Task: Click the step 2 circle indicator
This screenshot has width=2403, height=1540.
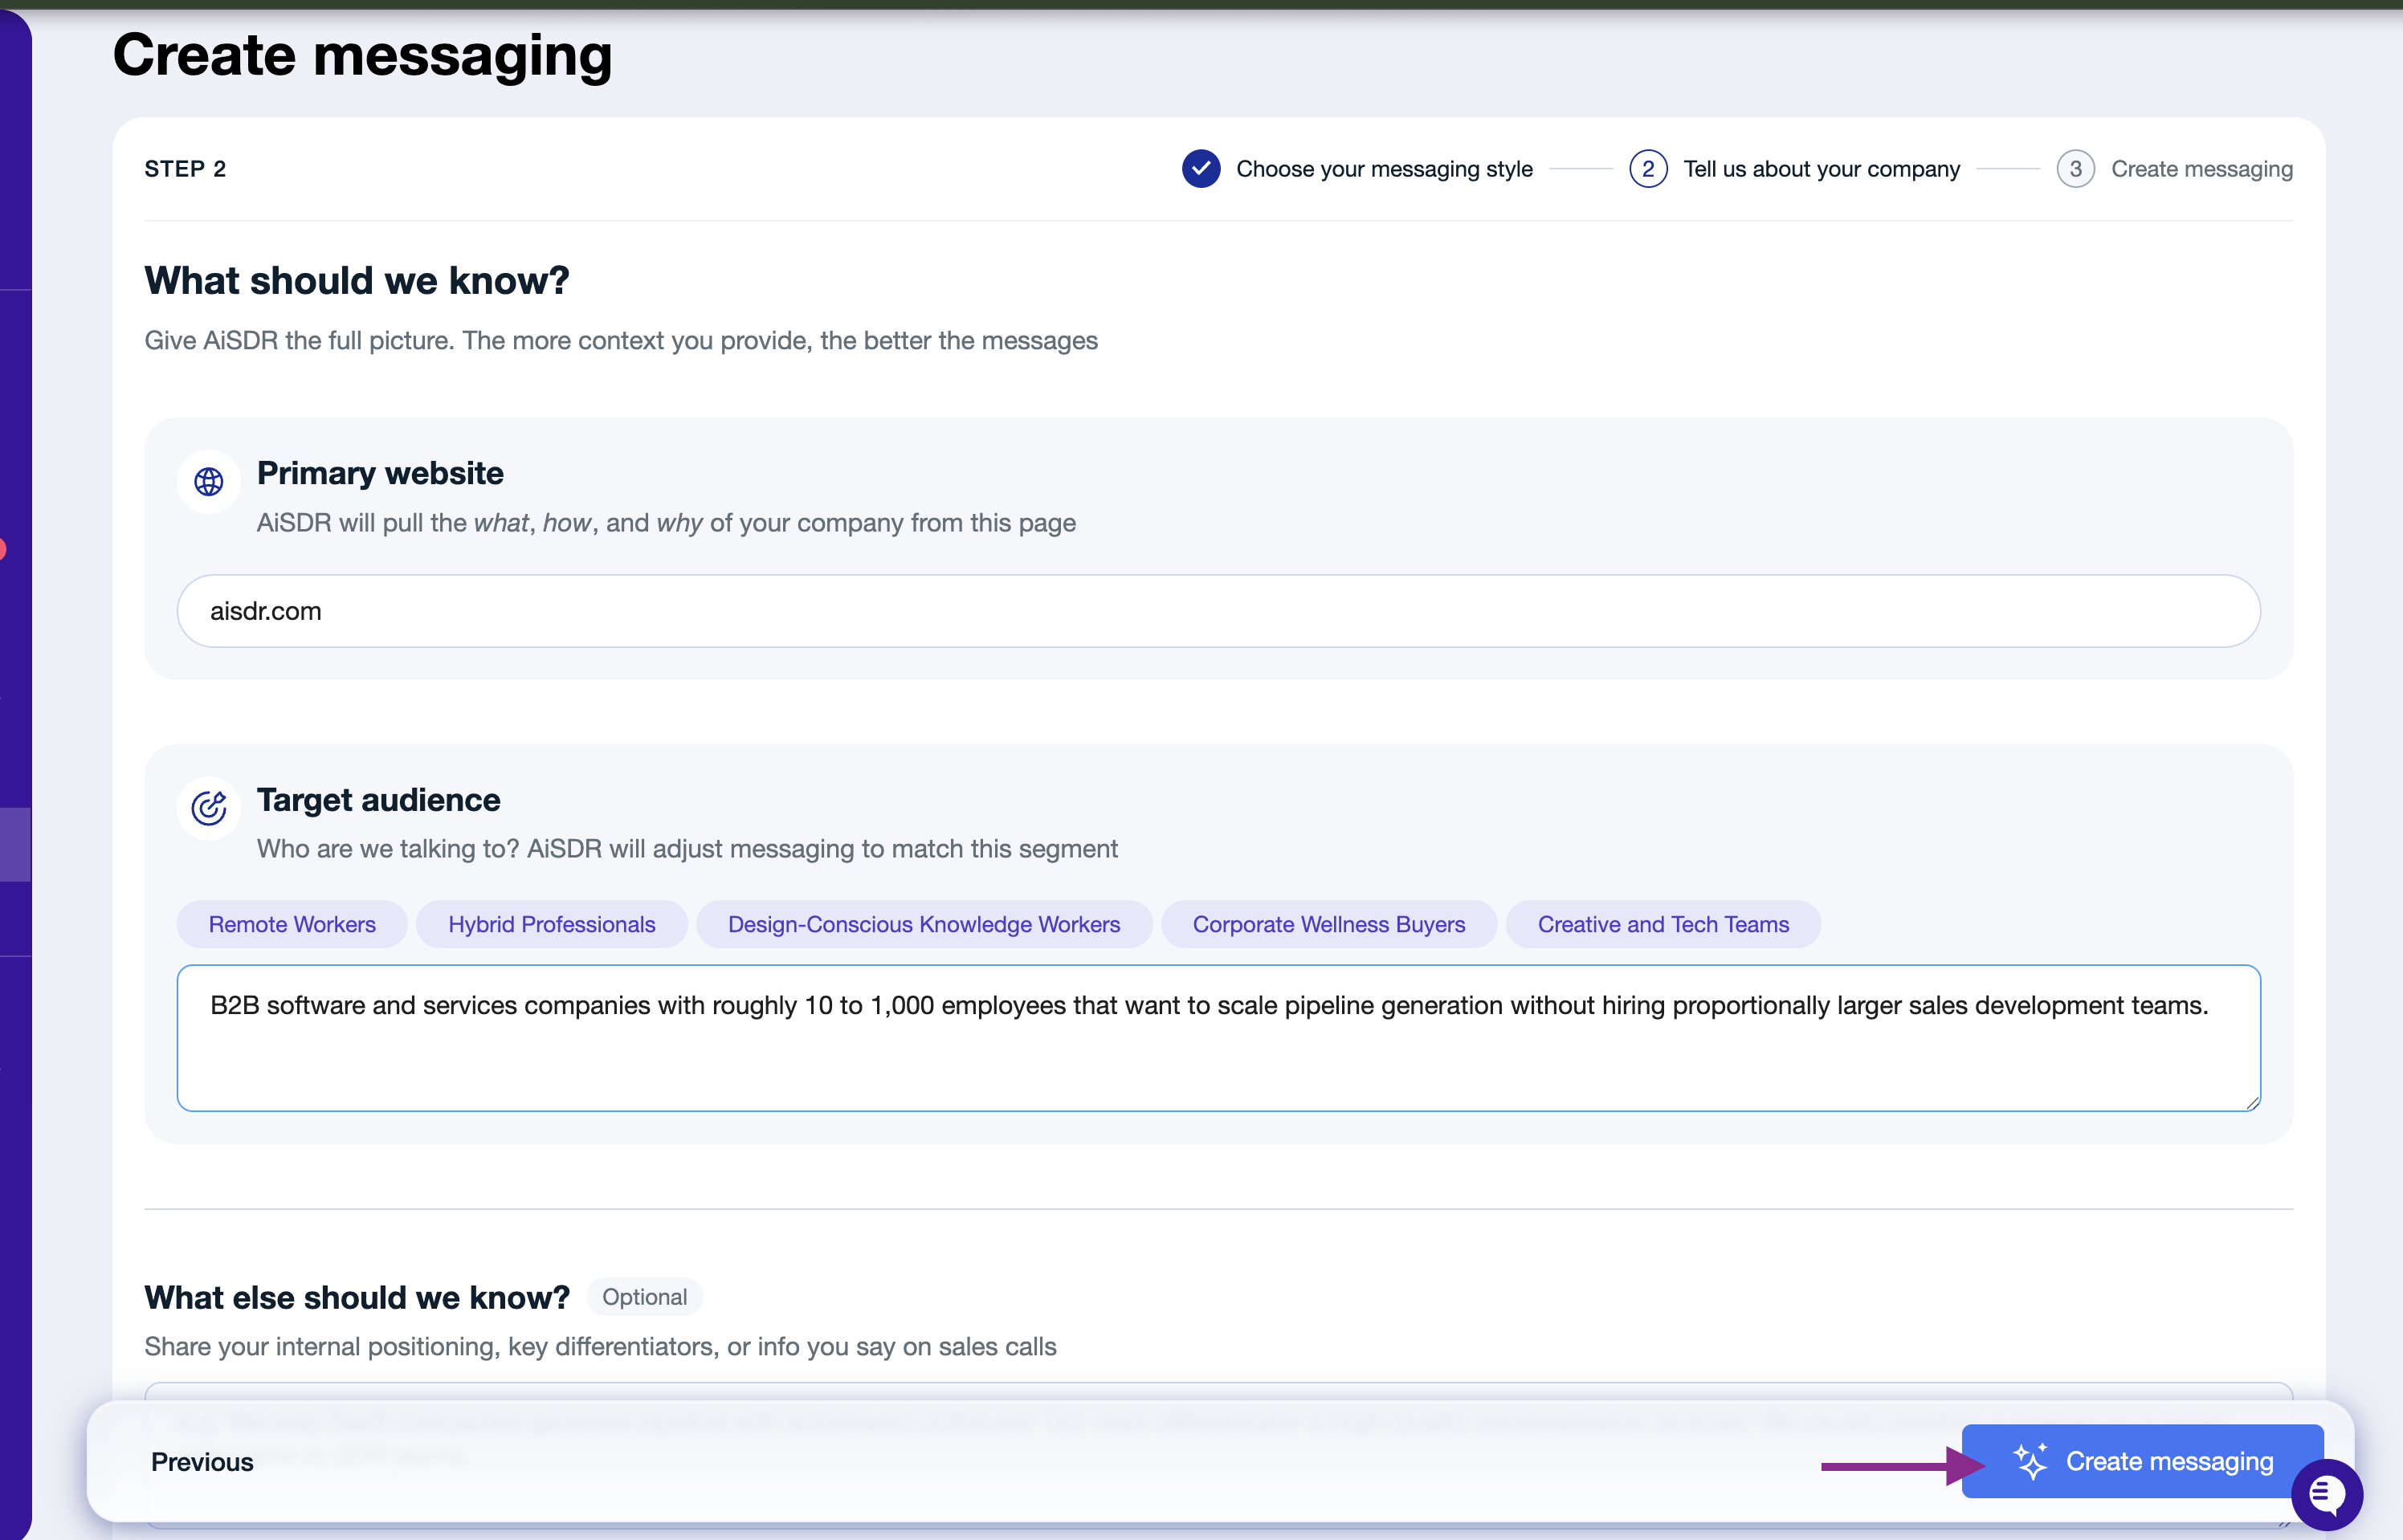Action: pos(1647,169)
